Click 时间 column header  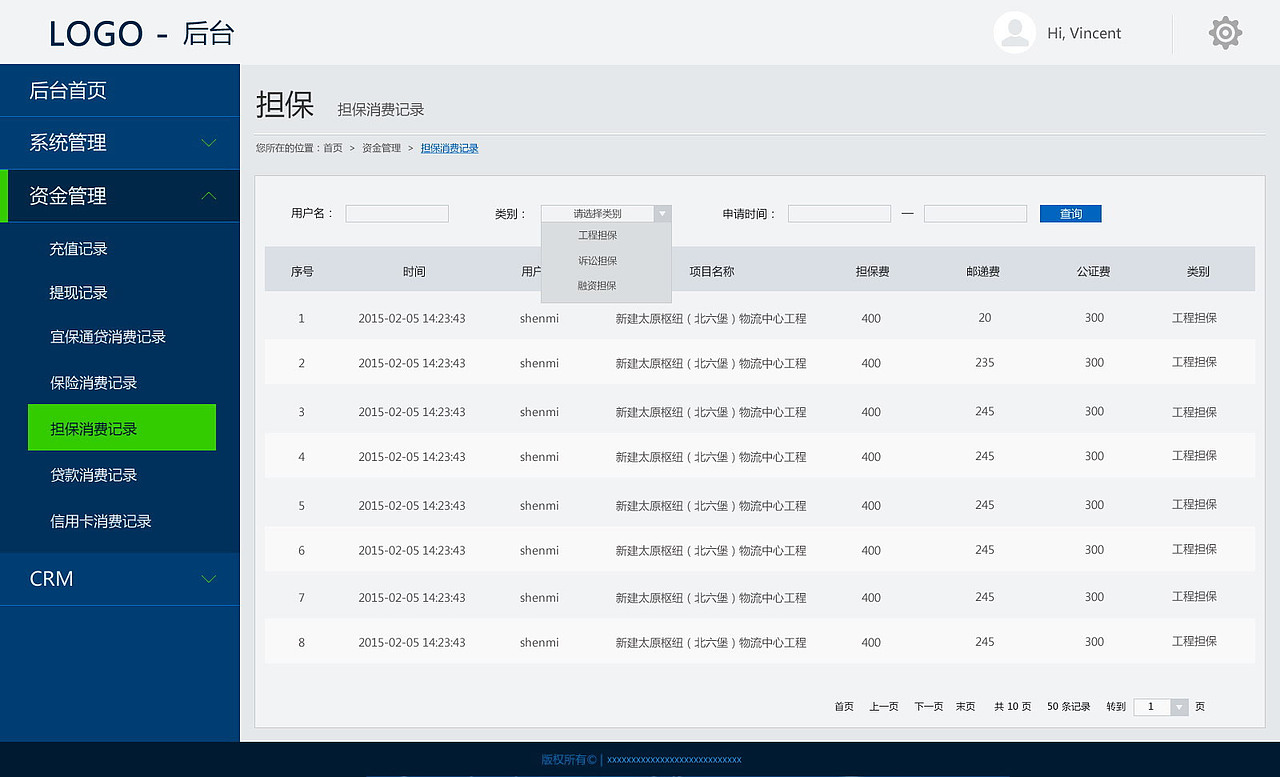[x=414, y=272]
